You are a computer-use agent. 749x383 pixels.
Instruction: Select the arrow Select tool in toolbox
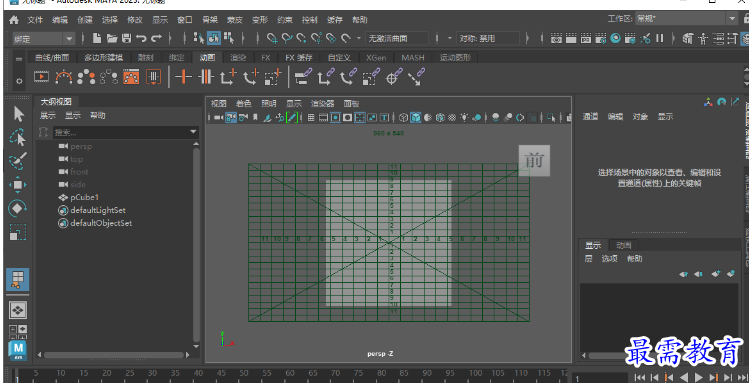[x=19, y=114]
